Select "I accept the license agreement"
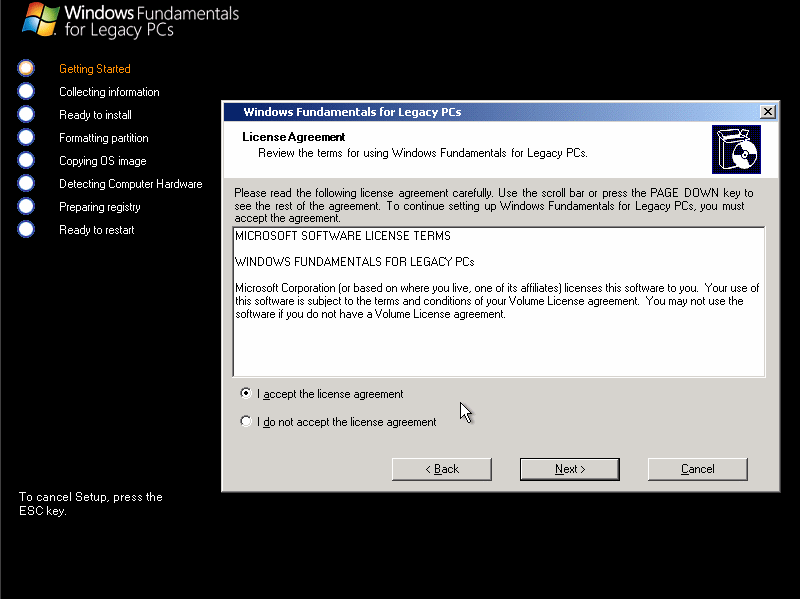 [246, 393]
